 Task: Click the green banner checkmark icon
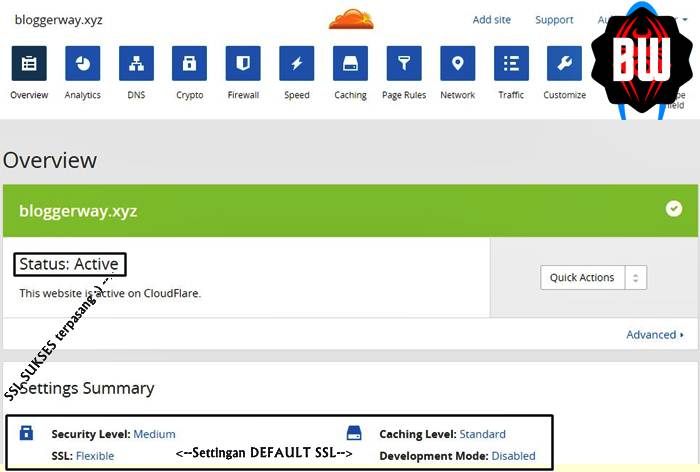point(674,209)
